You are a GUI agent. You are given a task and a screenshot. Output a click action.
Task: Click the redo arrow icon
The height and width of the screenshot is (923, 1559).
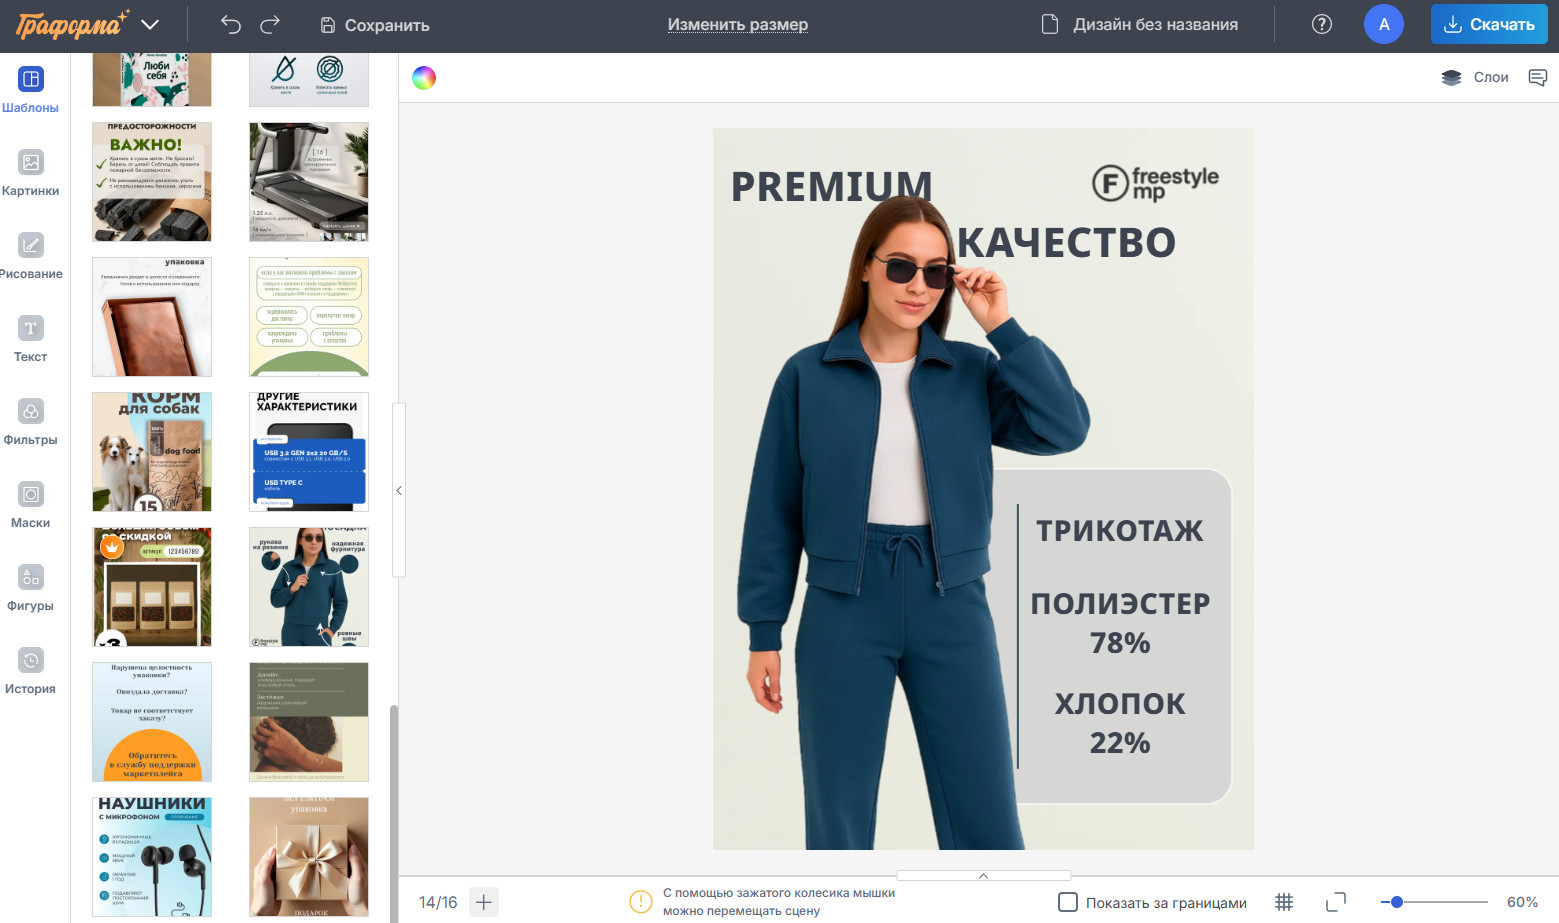pyautogui.click(x=270, y=25)
